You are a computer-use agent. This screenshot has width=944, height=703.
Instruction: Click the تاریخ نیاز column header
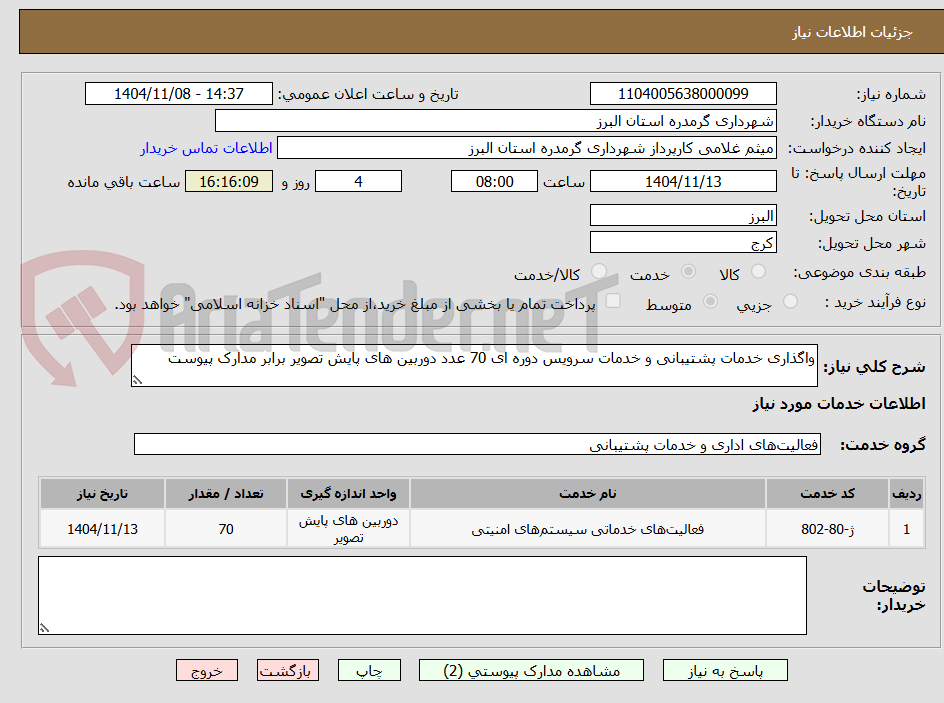tap(102, 494)
